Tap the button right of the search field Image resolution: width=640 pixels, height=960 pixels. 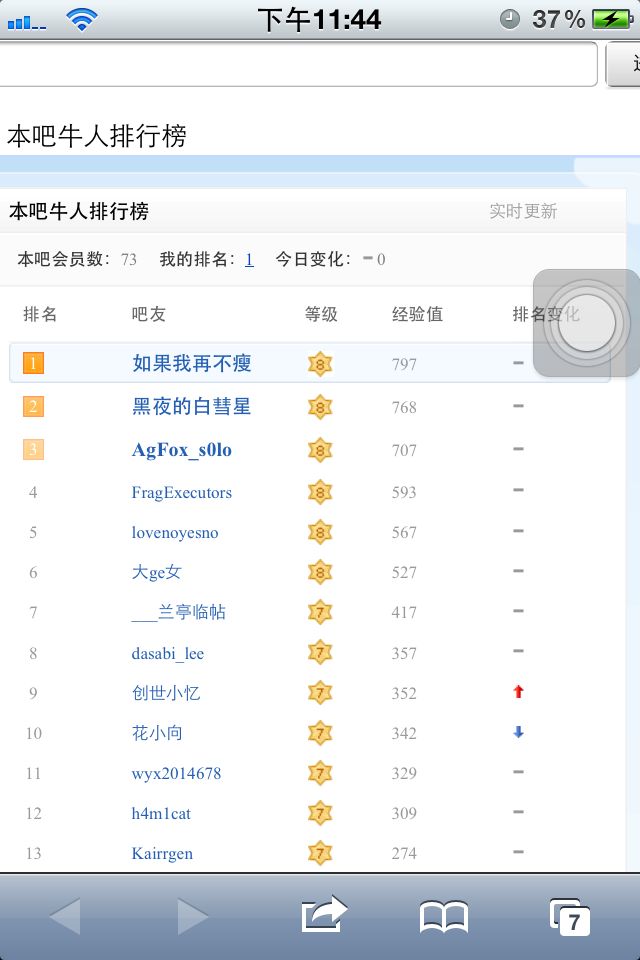pyautogui.click(x=624, y=65)
